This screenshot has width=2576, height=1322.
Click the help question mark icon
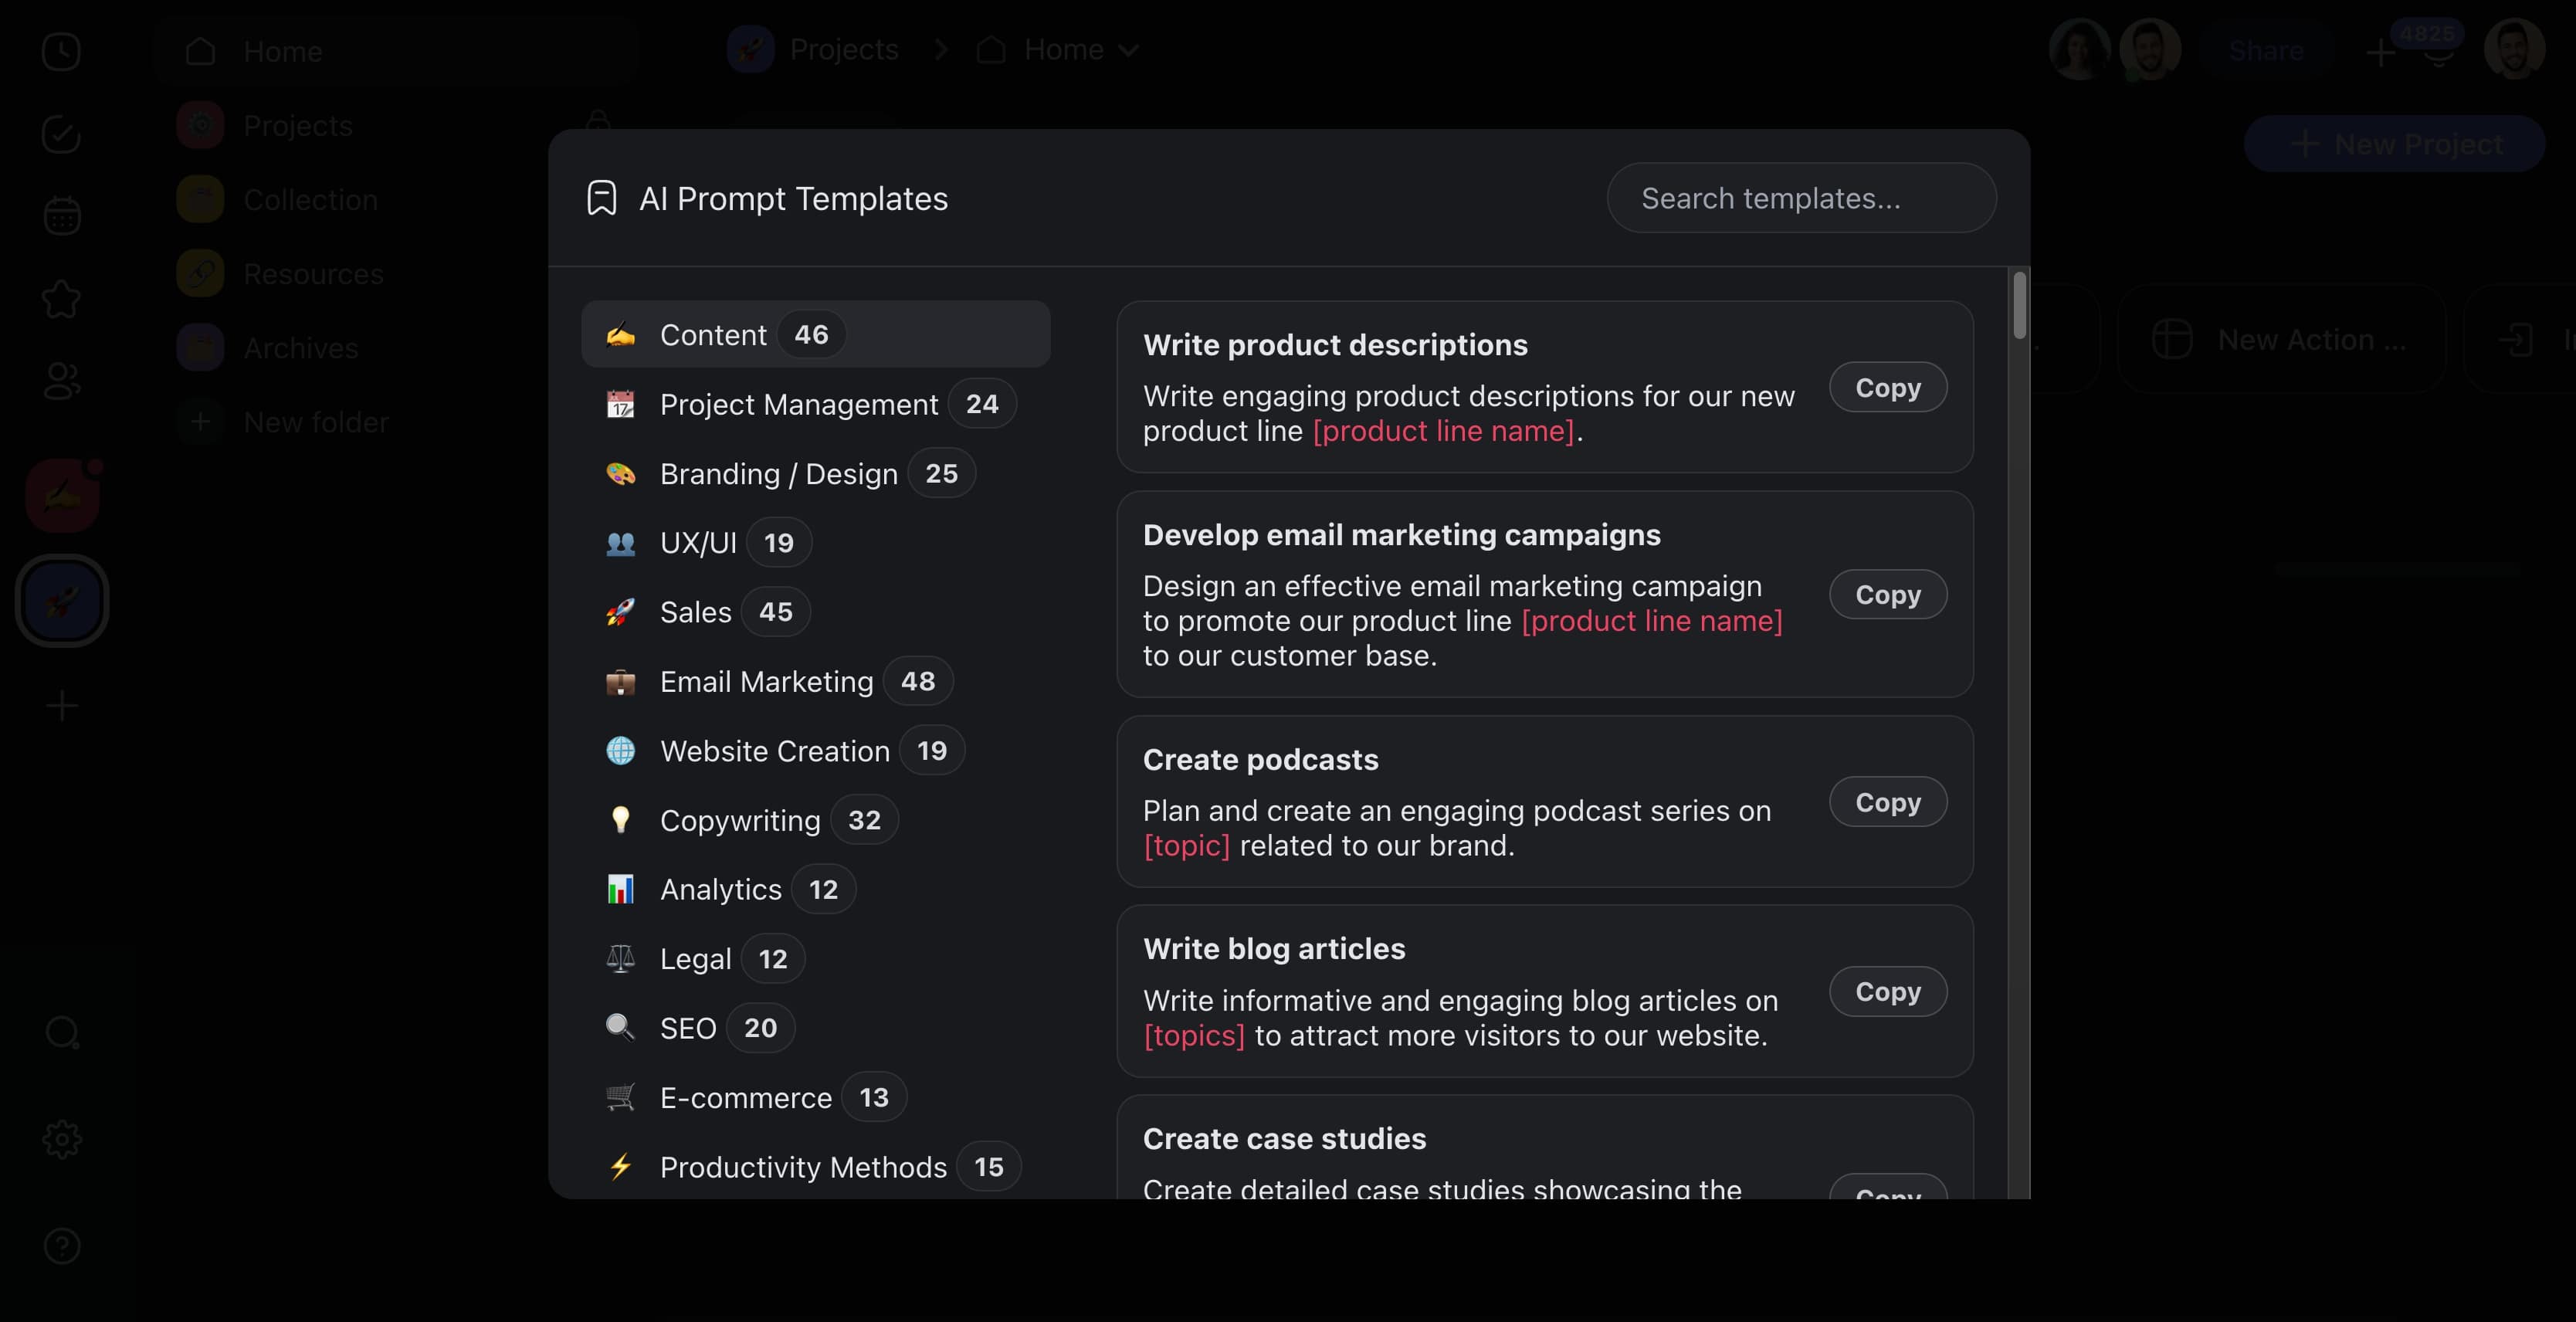61,1246
